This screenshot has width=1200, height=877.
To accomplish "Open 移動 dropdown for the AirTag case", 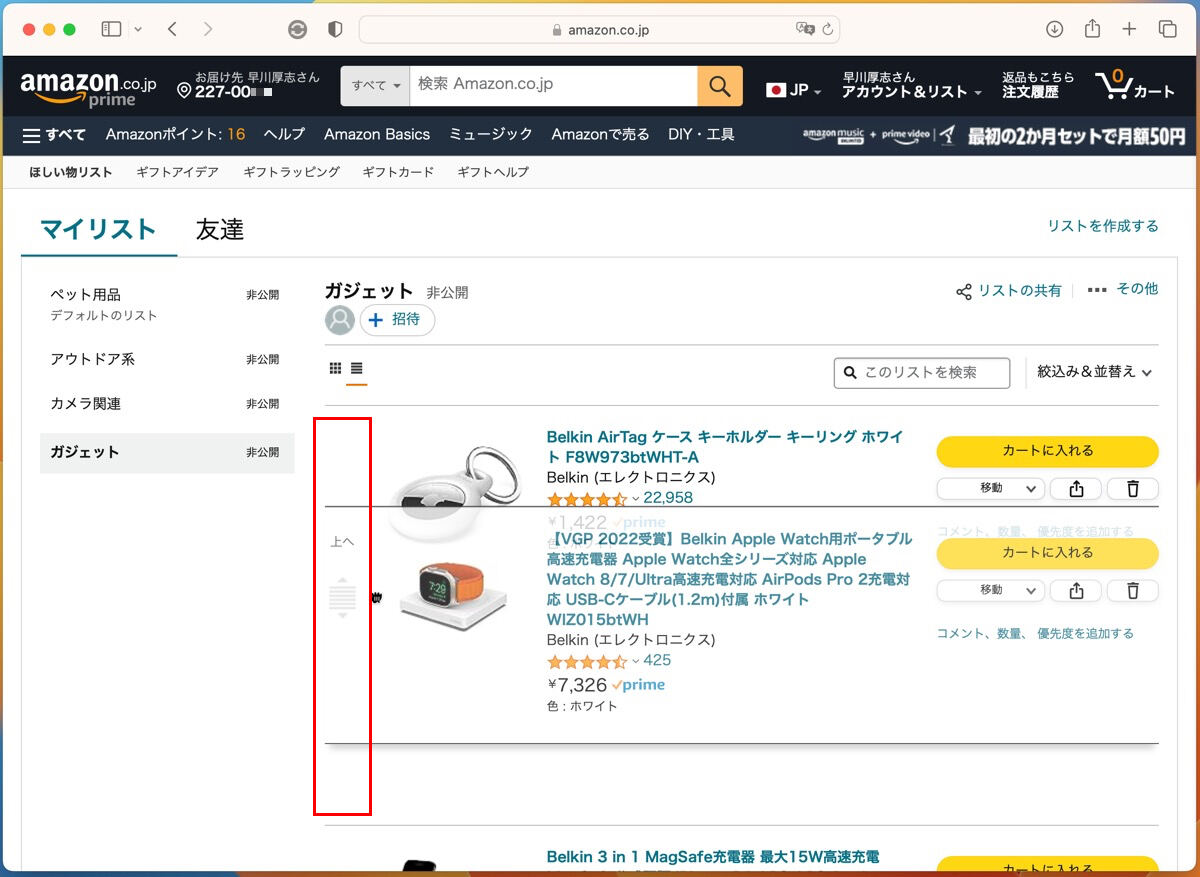I will click(x=991, y=489).
